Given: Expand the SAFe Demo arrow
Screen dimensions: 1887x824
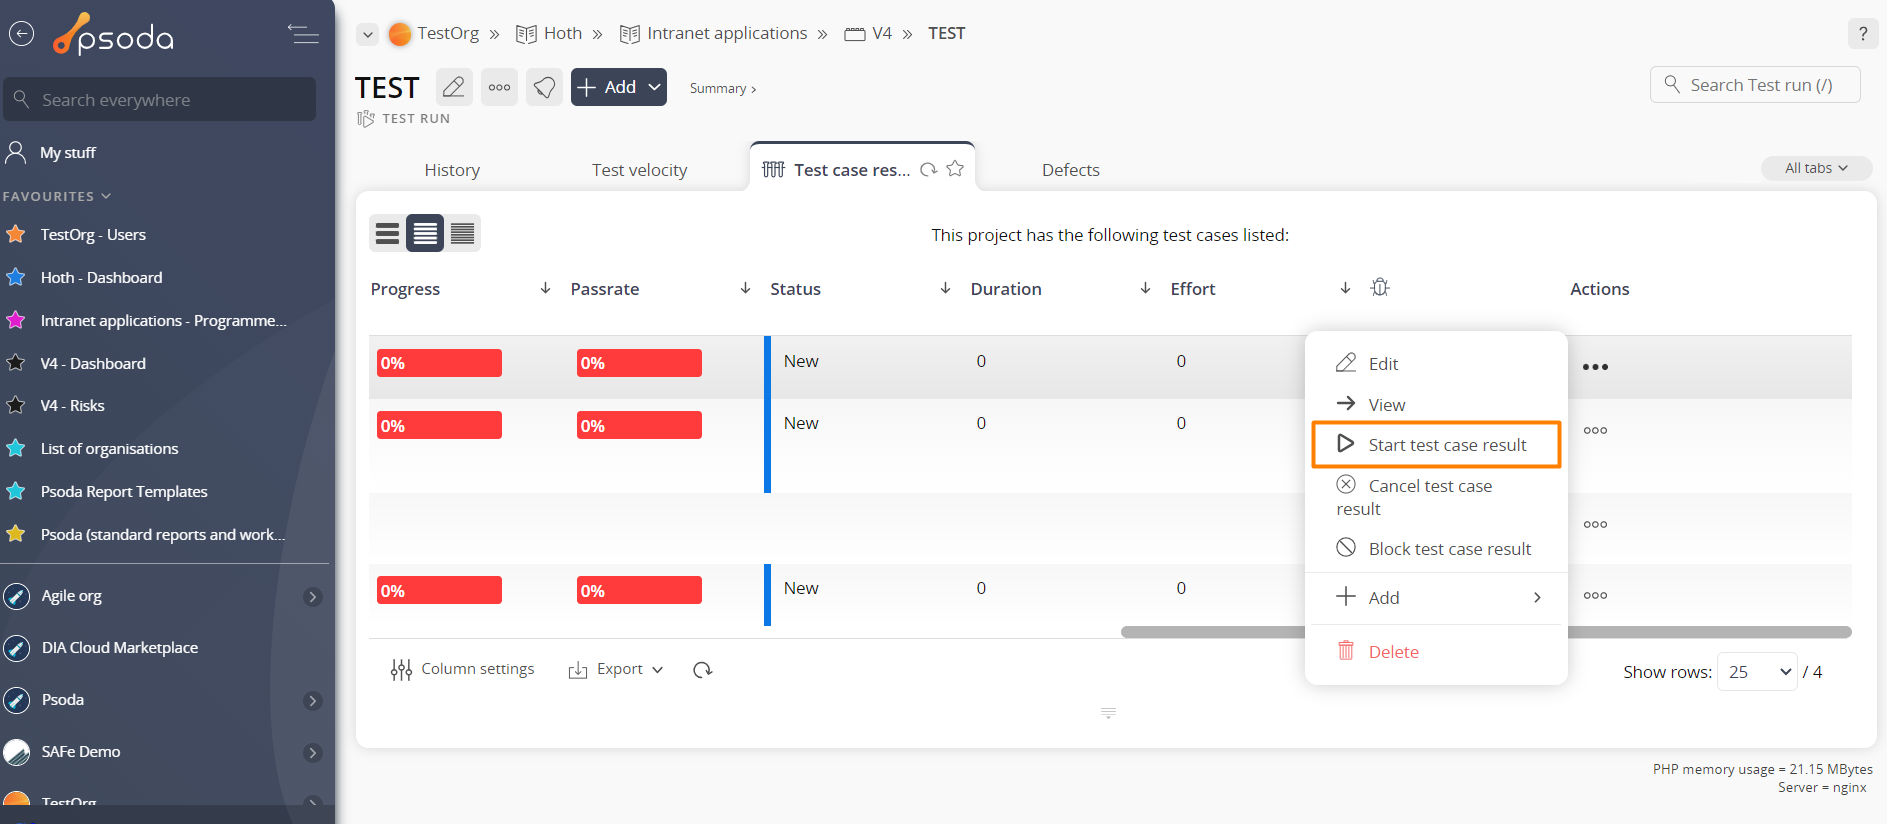Looking at the screenshot, I should click(313, 753).
